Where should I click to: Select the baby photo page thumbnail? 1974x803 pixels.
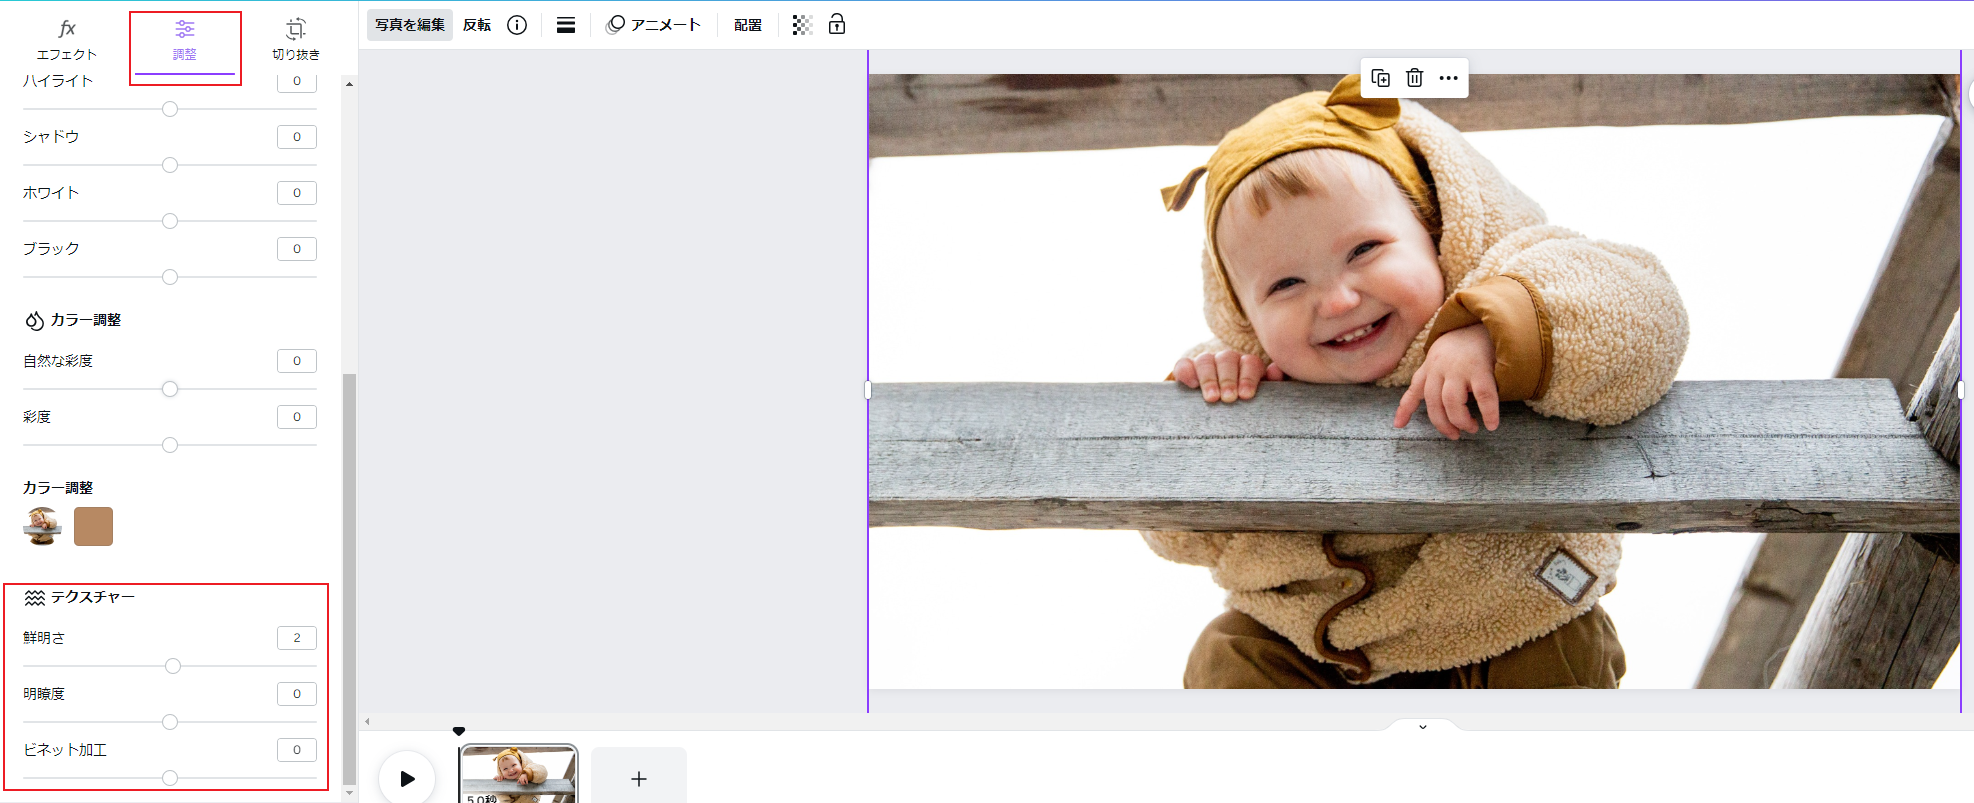518,774
